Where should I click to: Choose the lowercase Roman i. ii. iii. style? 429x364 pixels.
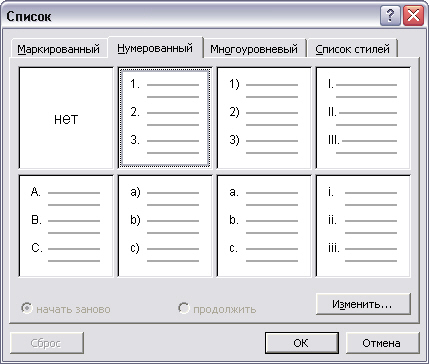point(363,226)
